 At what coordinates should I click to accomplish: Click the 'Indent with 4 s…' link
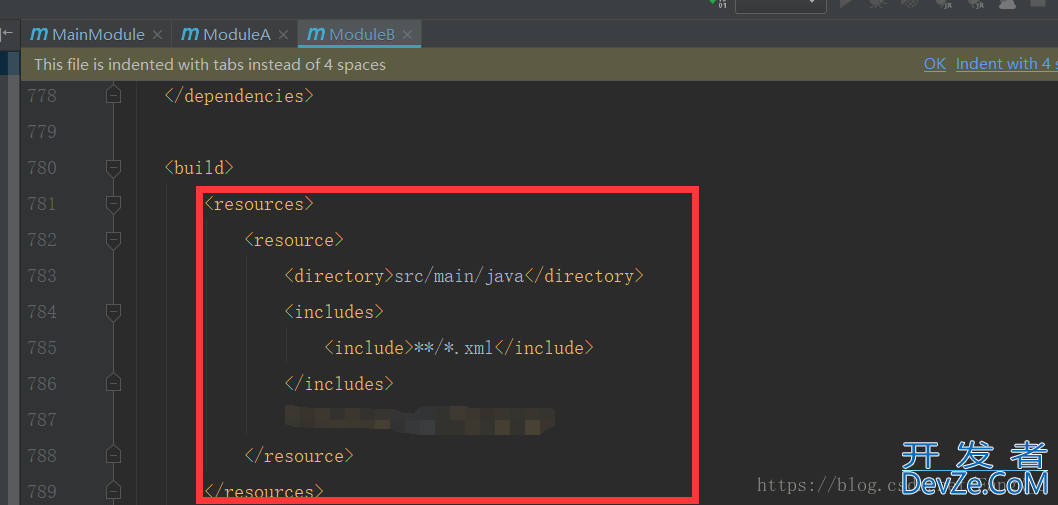pyautogui.click(x=1007, y=64)
